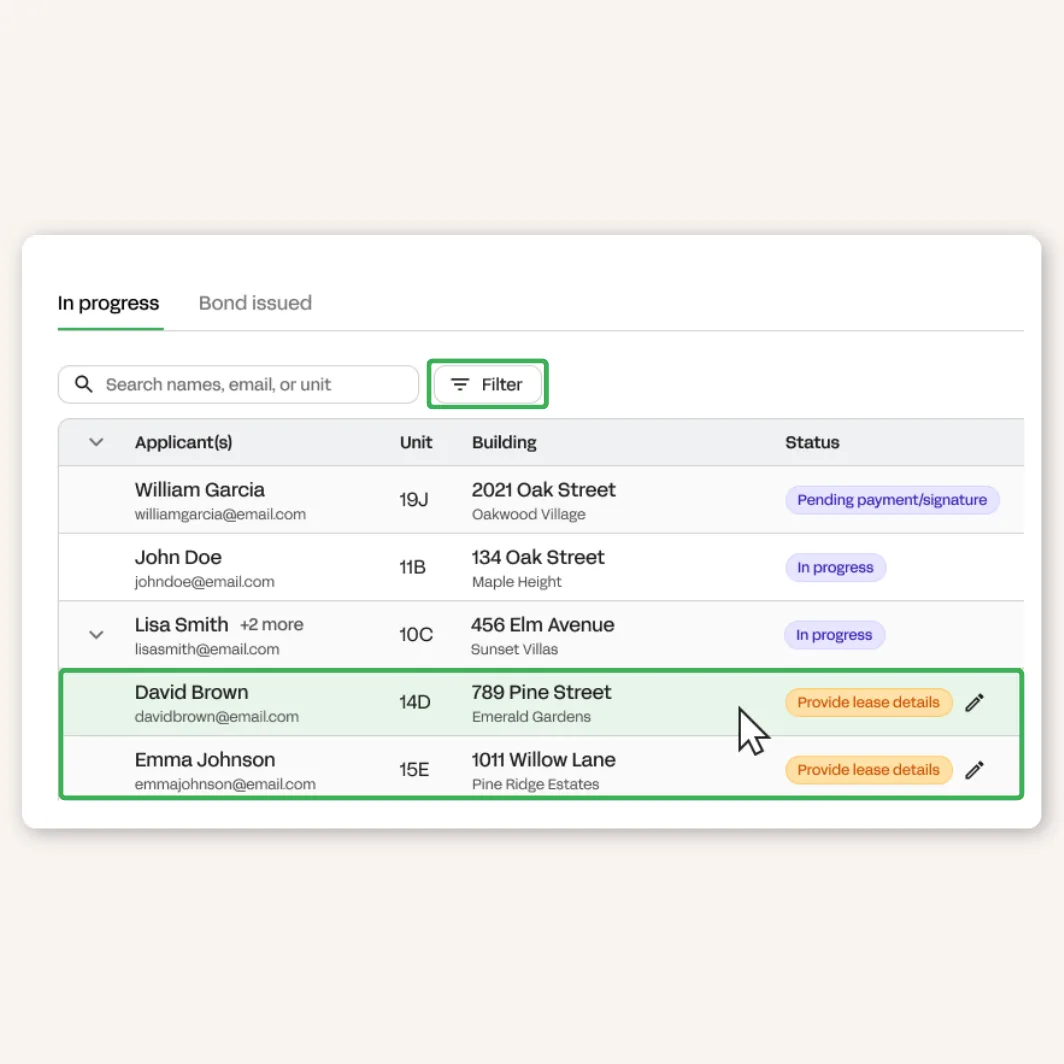Select the In progress tab
This screenshot has width=1064, height=1064.
click(x=109, y=303)
